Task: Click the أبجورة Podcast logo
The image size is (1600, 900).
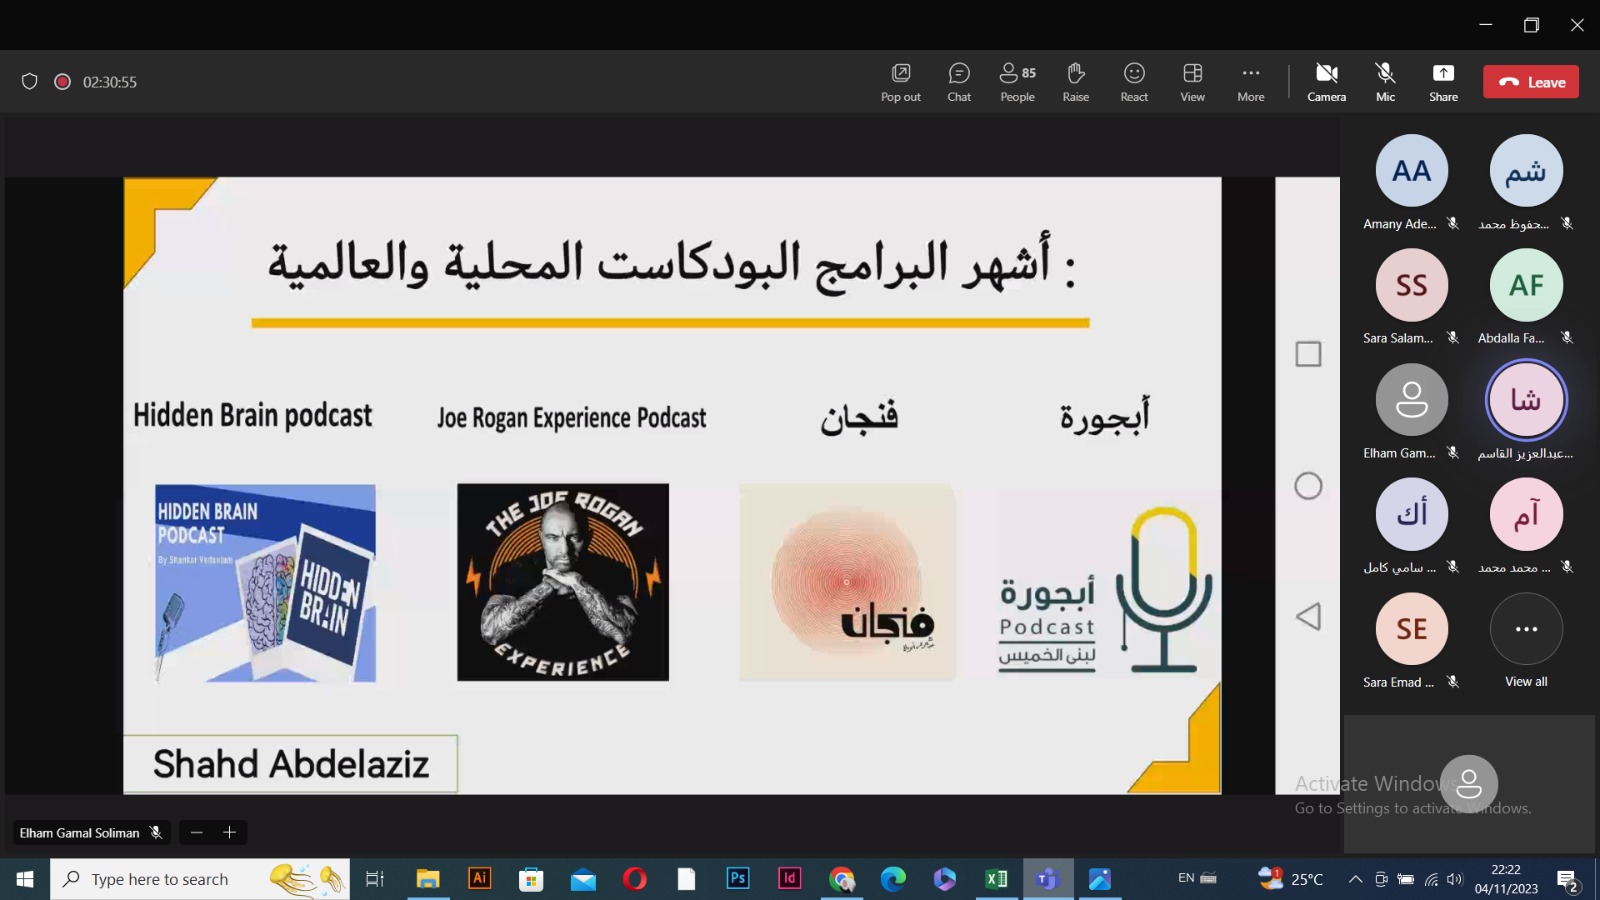Action: (1105, 590)
